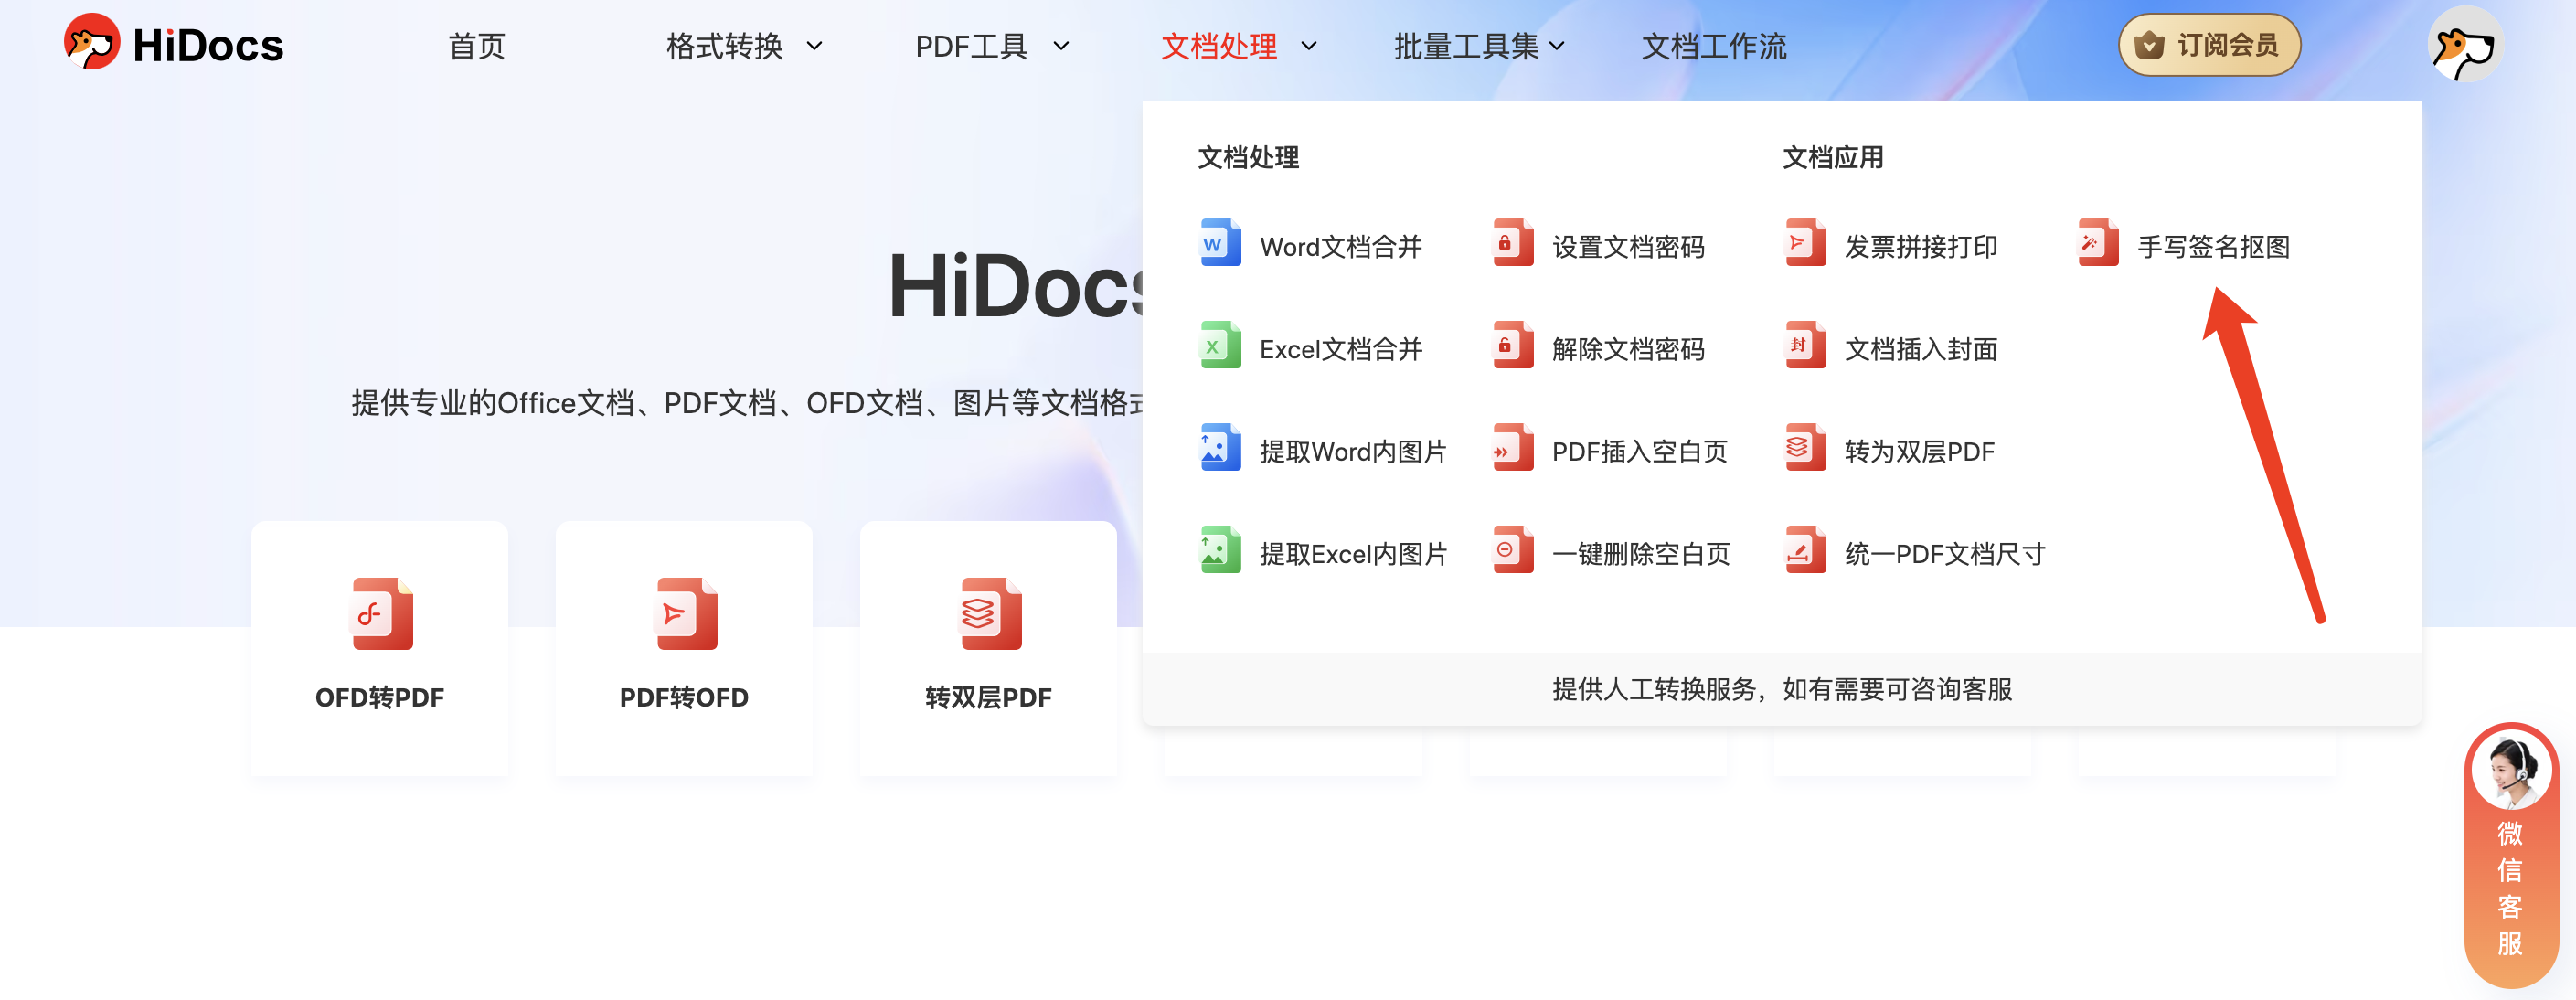The width and height of the screenshot is (2576, 1000).
Task: Click the 设置文档密码 lock icon
Action: click(1512, 243)
